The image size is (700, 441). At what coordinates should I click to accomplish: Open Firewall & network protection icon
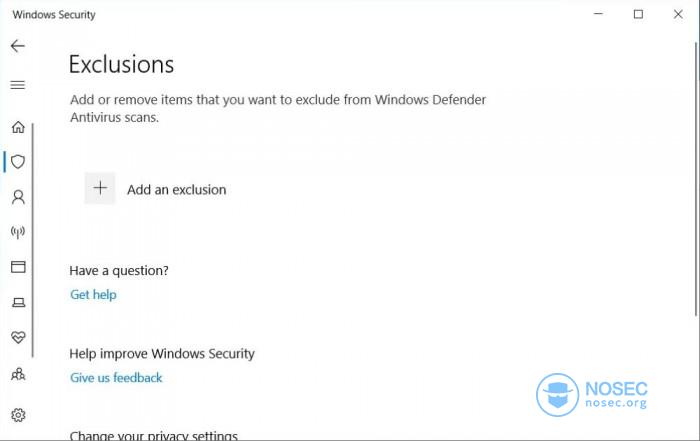18,232
